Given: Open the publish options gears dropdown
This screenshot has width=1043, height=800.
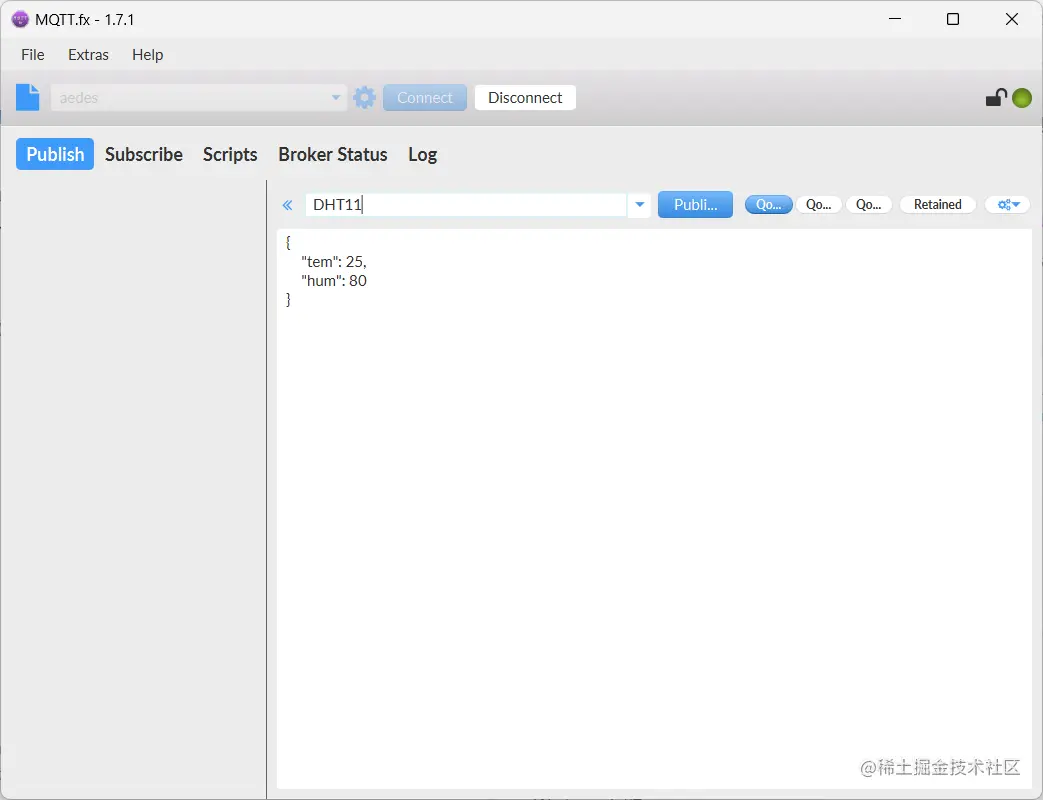Looking at the screenshot, I should coord(1008,205).
